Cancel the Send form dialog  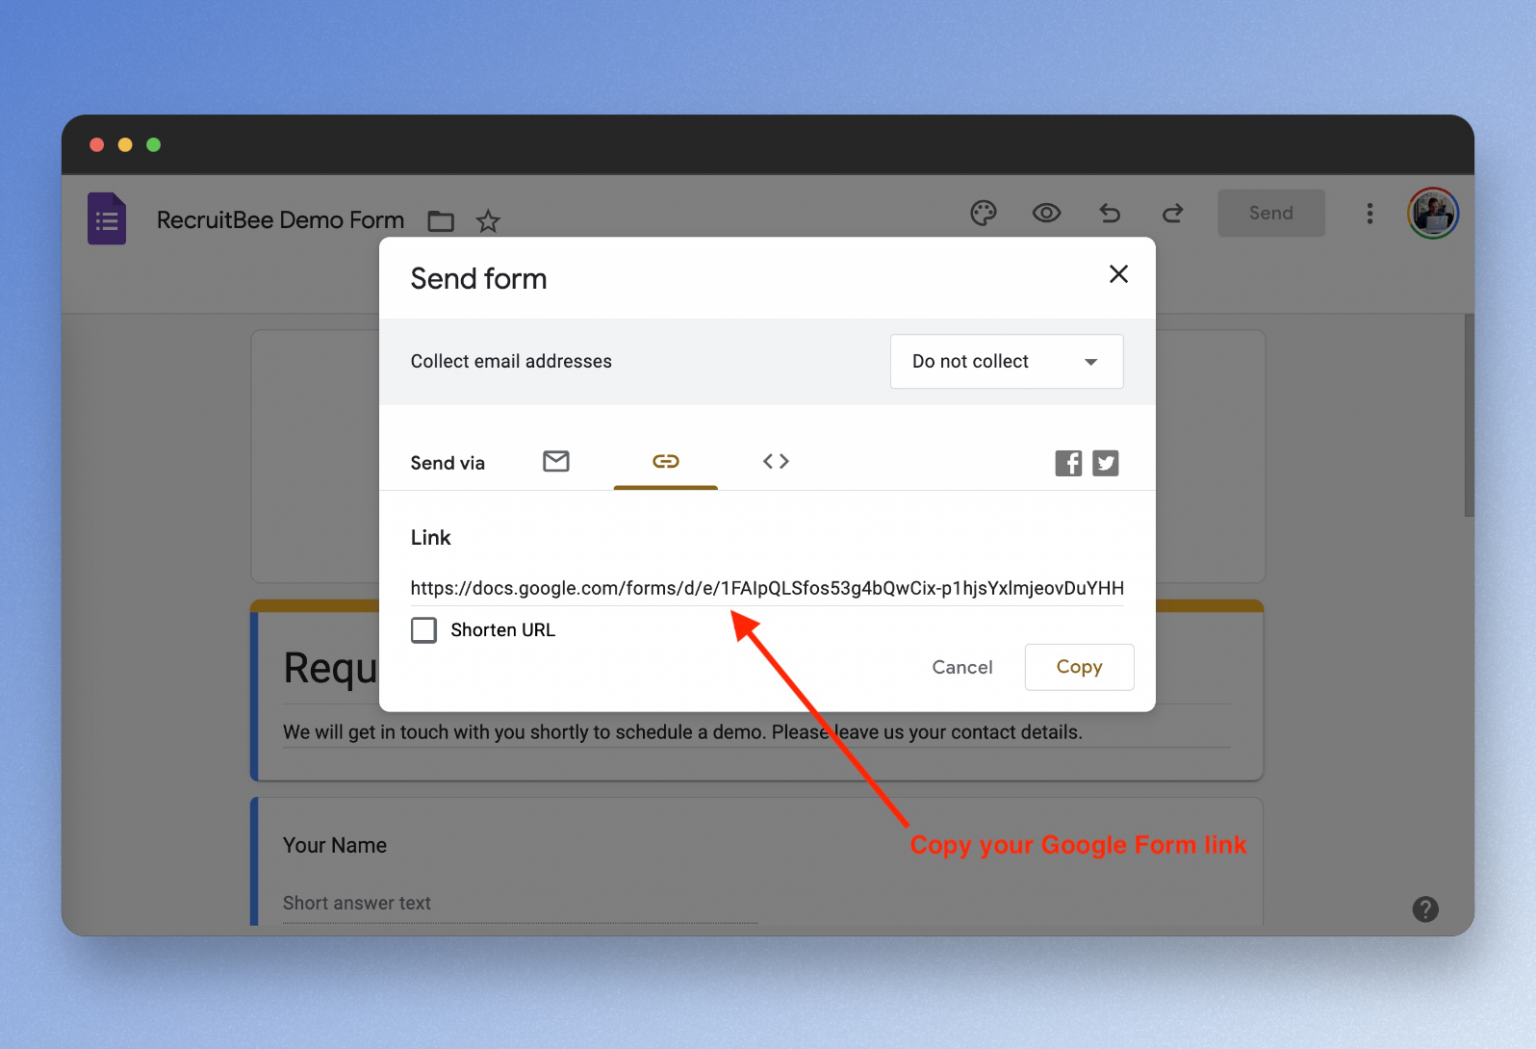coord(961,667)
